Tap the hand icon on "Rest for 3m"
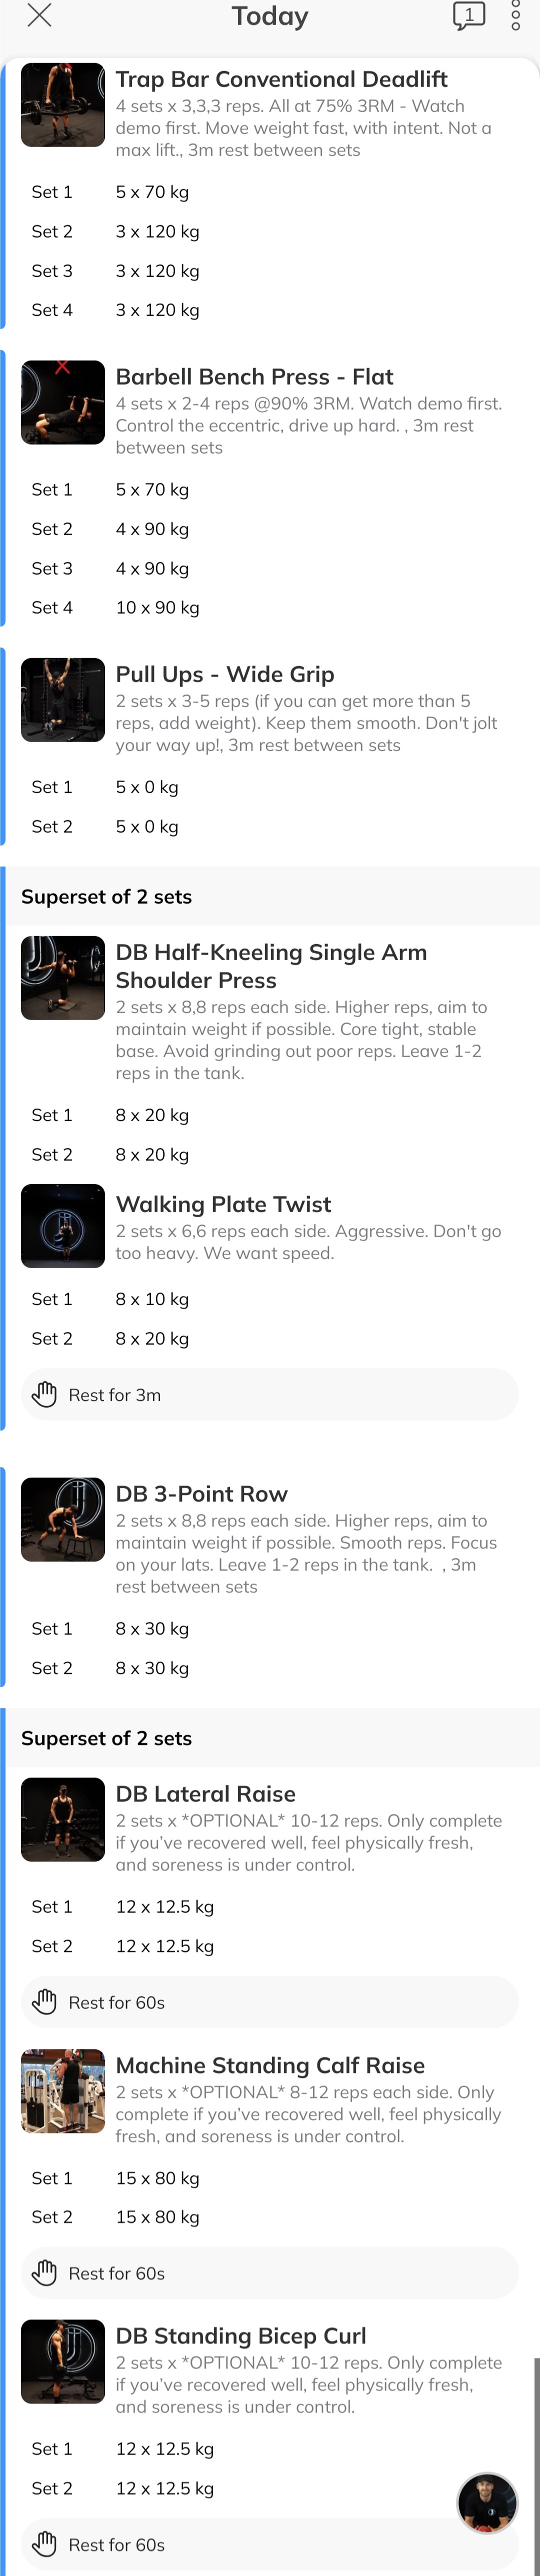 (47, 1394)
